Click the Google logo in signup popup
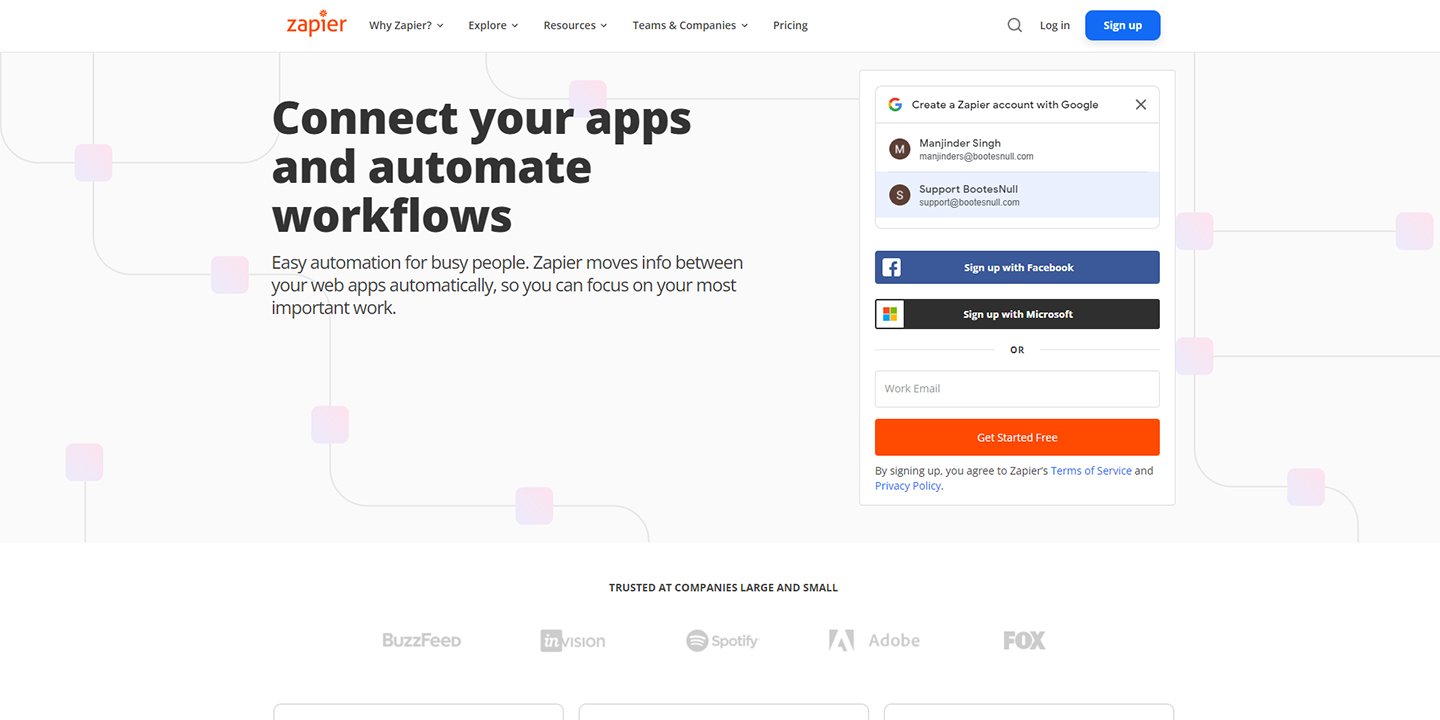This screenshot has height=720, width=1440. click(x=895, y=105)
